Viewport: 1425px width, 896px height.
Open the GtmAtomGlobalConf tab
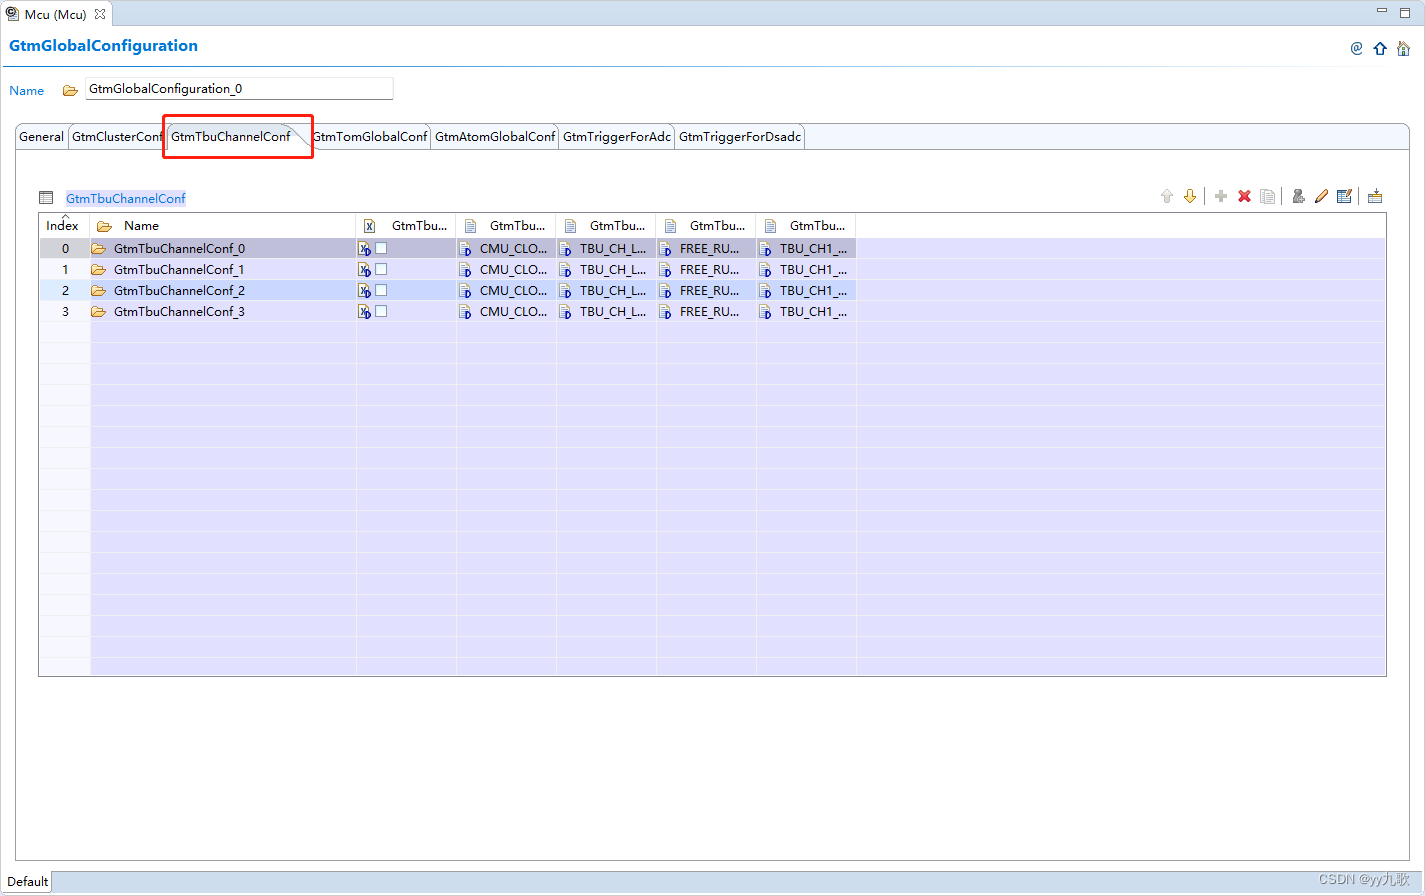(495, 137)
